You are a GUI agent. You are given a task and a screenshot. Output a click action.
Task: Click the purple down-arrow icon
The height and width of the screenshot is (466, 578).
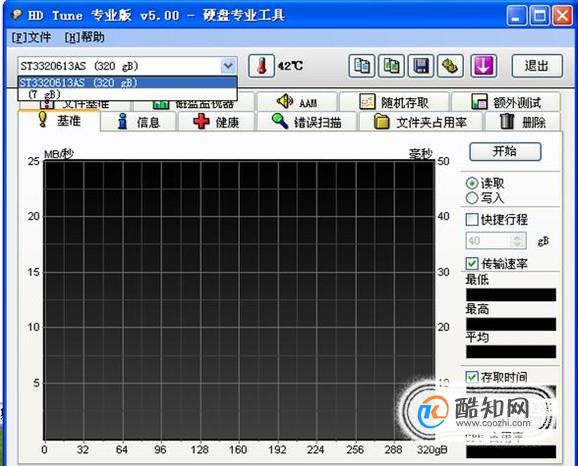[x=484, y=66]
